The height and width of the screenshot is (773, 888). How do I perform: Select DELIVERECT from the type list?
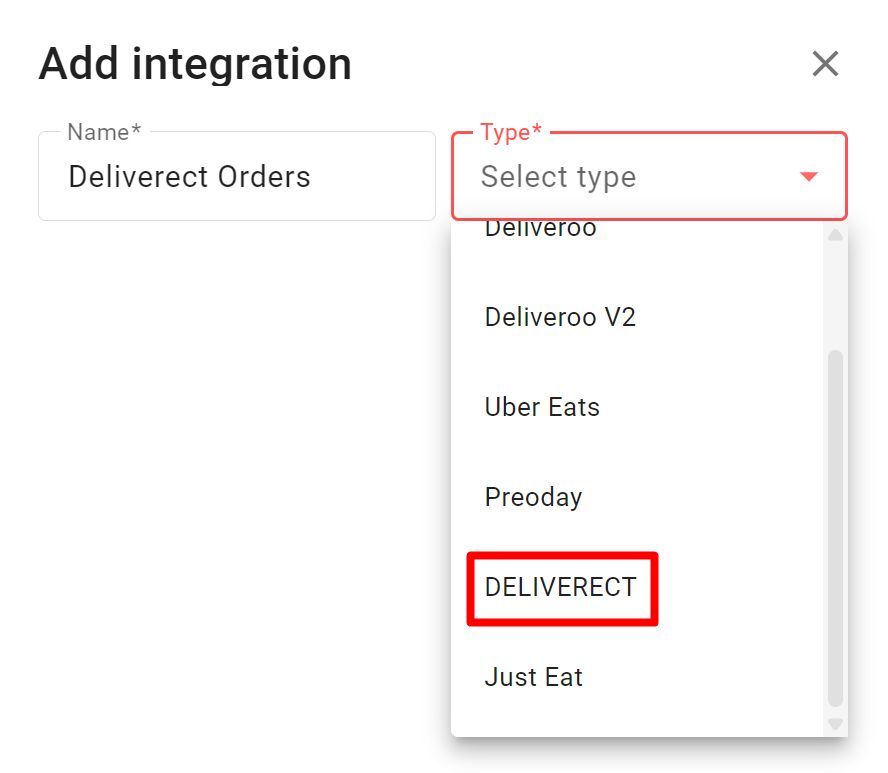pos(561,588)
